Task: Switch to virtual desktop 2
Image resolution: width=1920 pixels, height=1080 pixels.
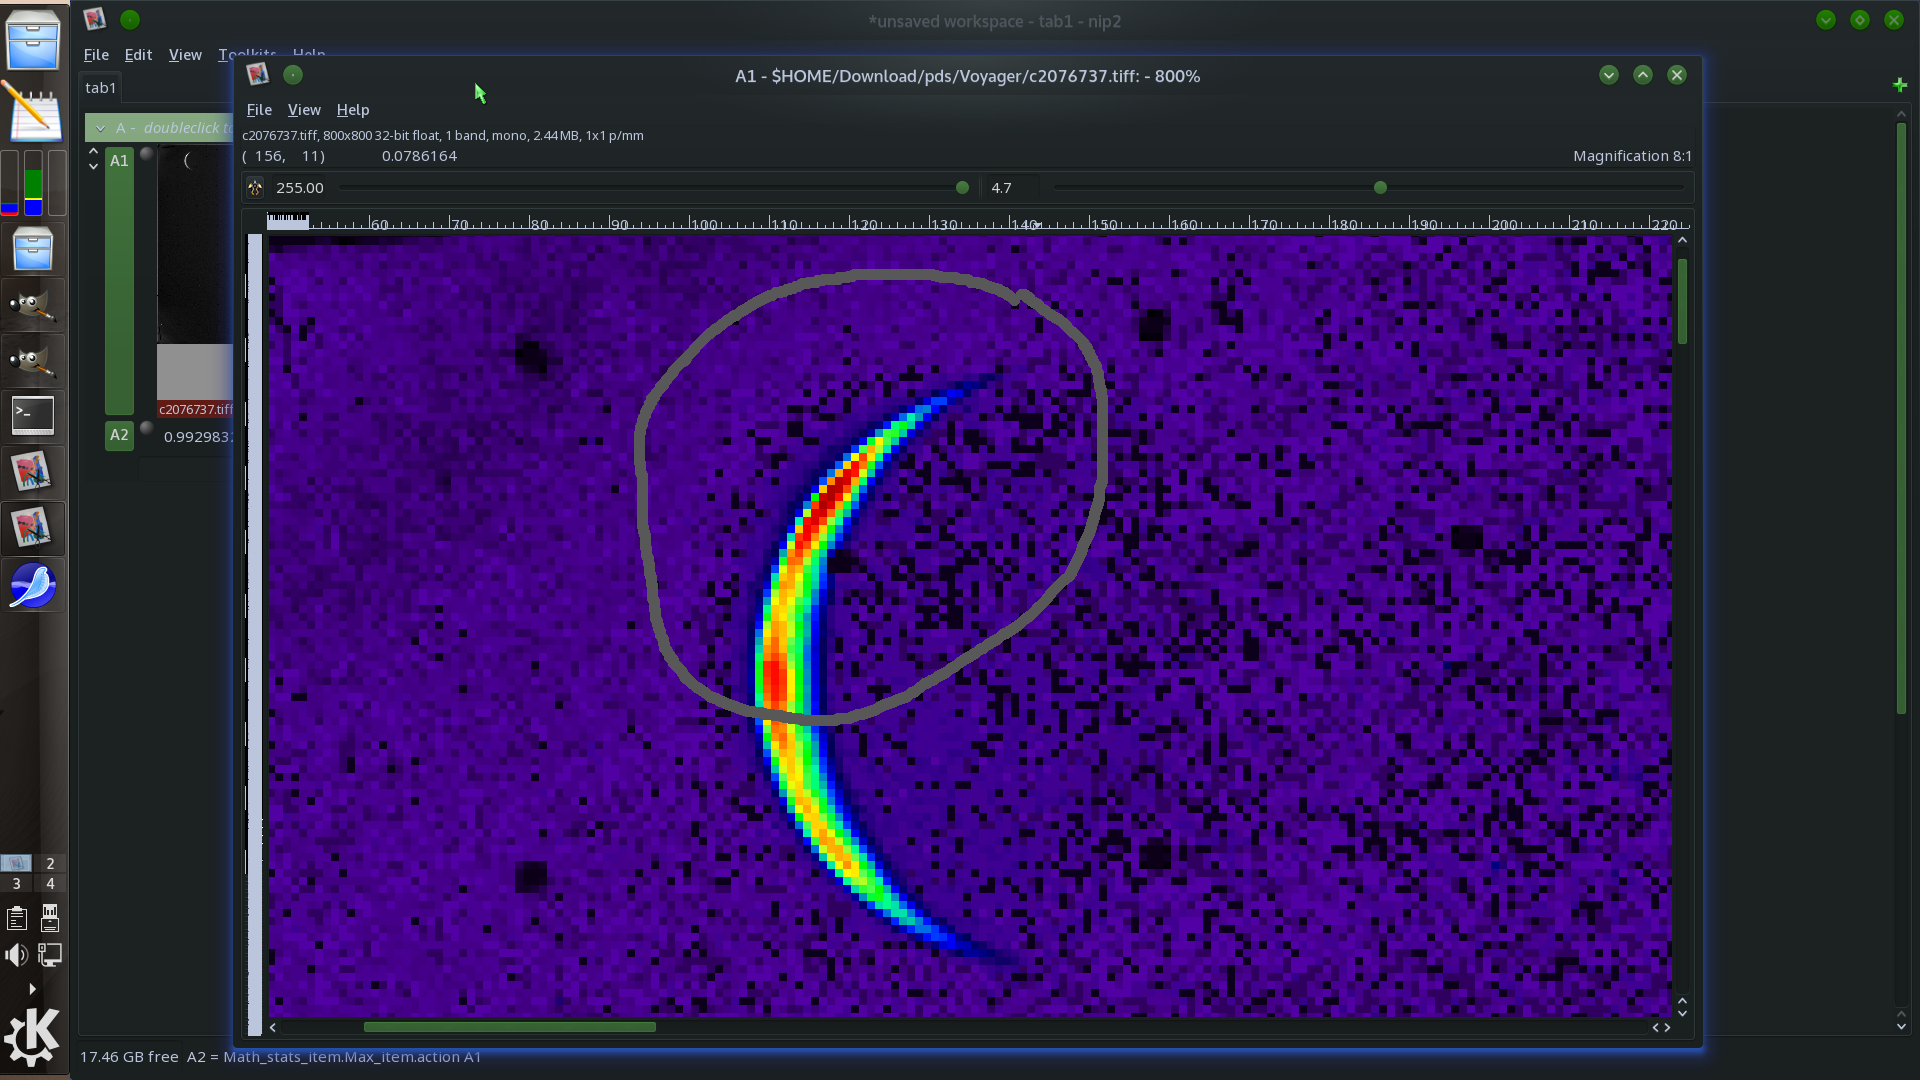Action: point(50,863)
